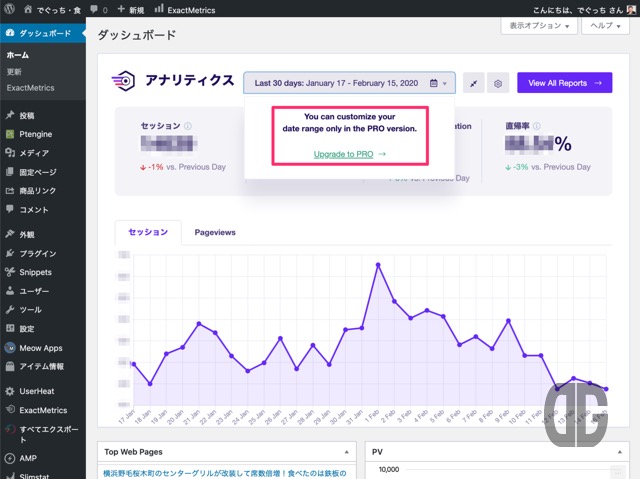The height and width of the screenshot is (479, 640).
Task: Click the user avatar at top right
Action: (x=631, y=9)
